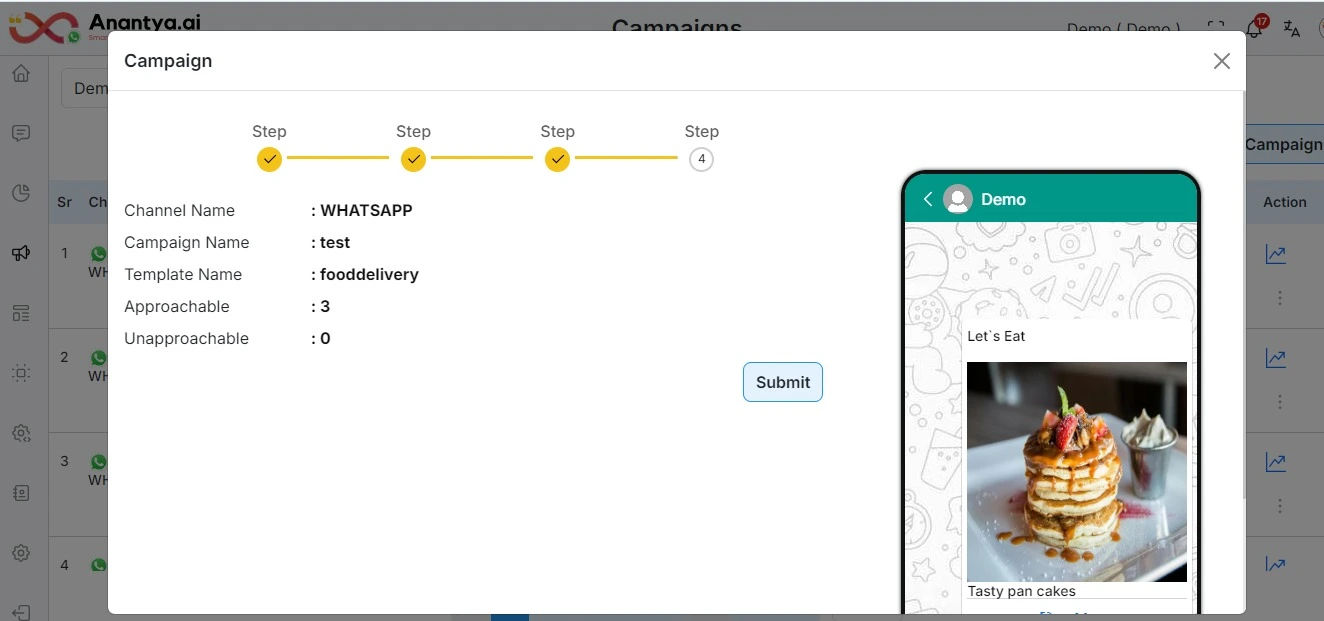Click the Sr column header
1324x621 pixels.
tap(65, 202)
